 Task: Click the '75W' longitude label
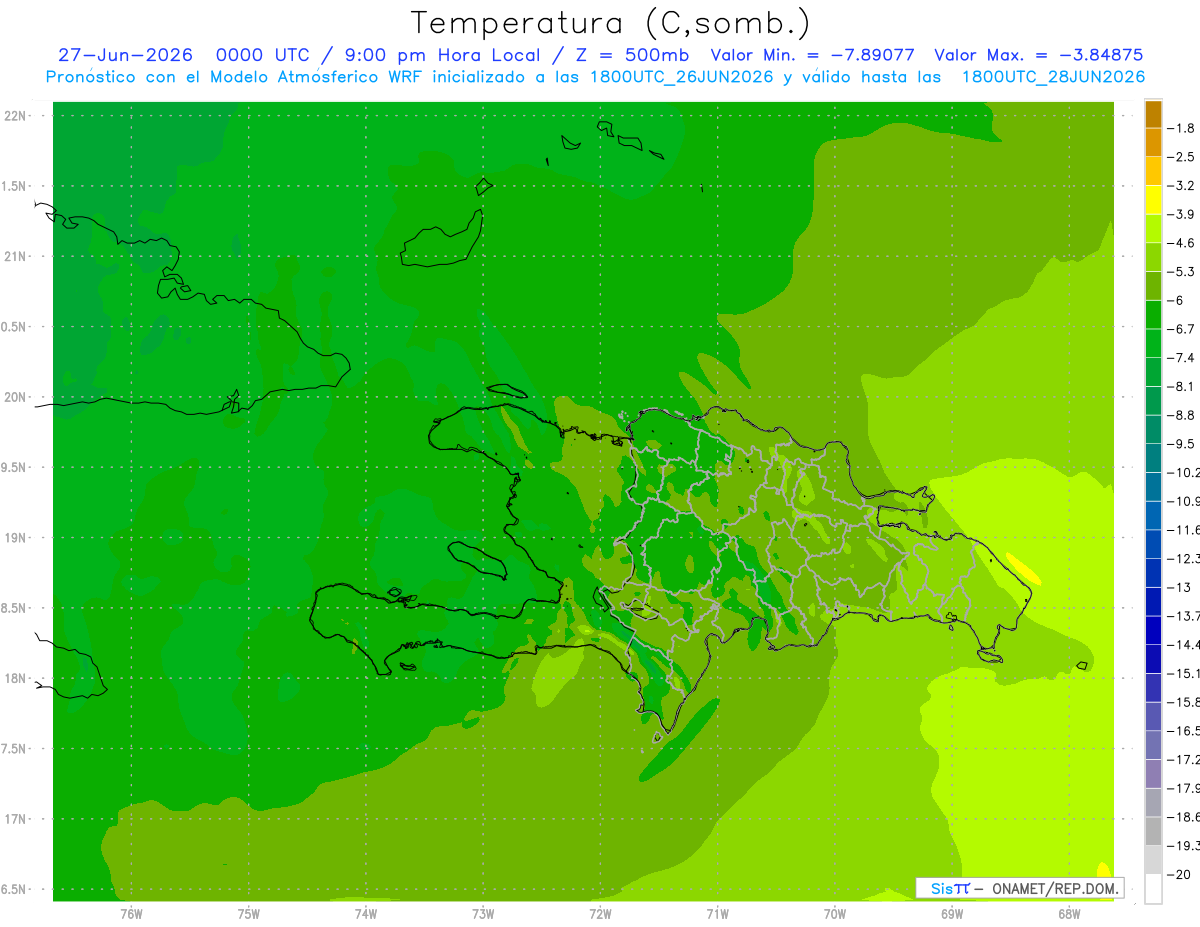tap(248, 913)
